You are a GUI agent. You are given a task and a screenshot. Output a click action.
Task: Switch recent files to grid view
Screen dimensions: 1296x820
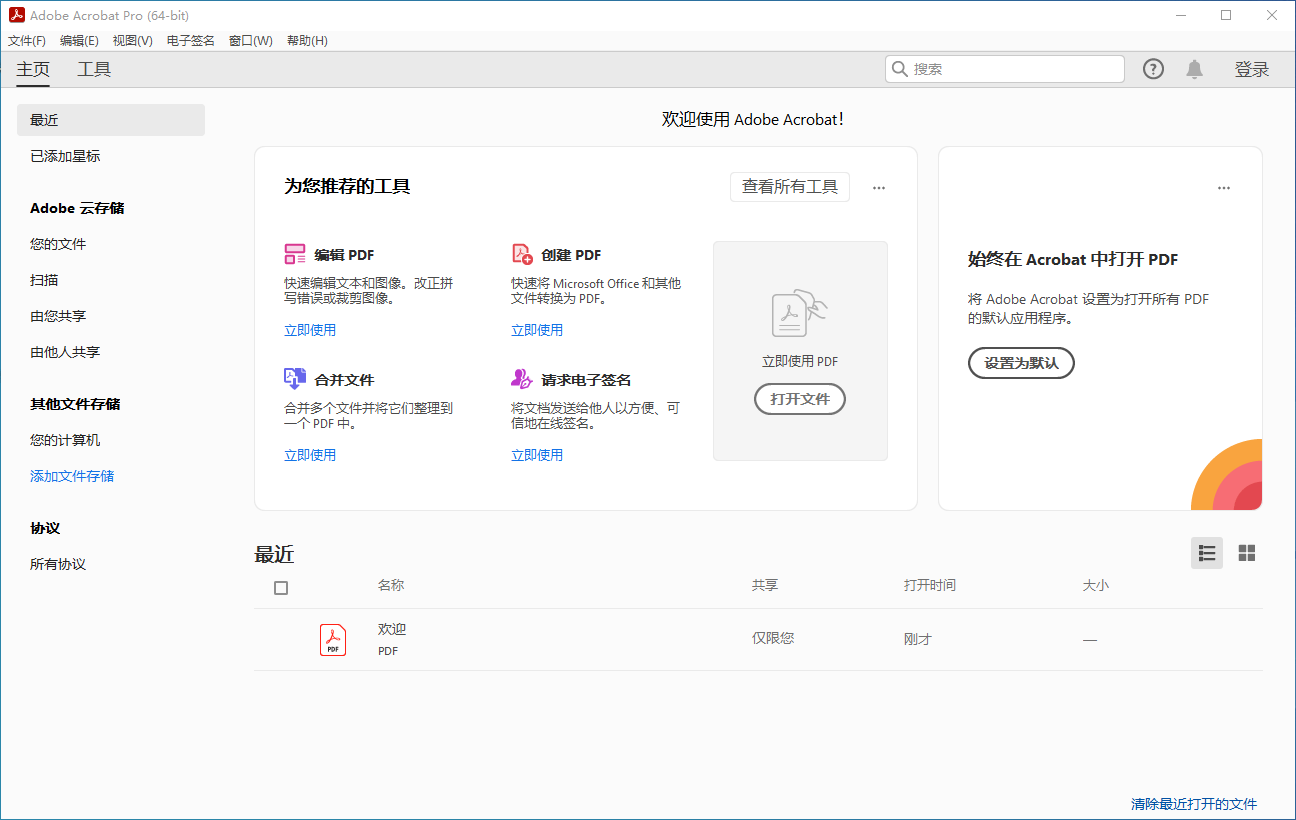tap(1246, 553)
